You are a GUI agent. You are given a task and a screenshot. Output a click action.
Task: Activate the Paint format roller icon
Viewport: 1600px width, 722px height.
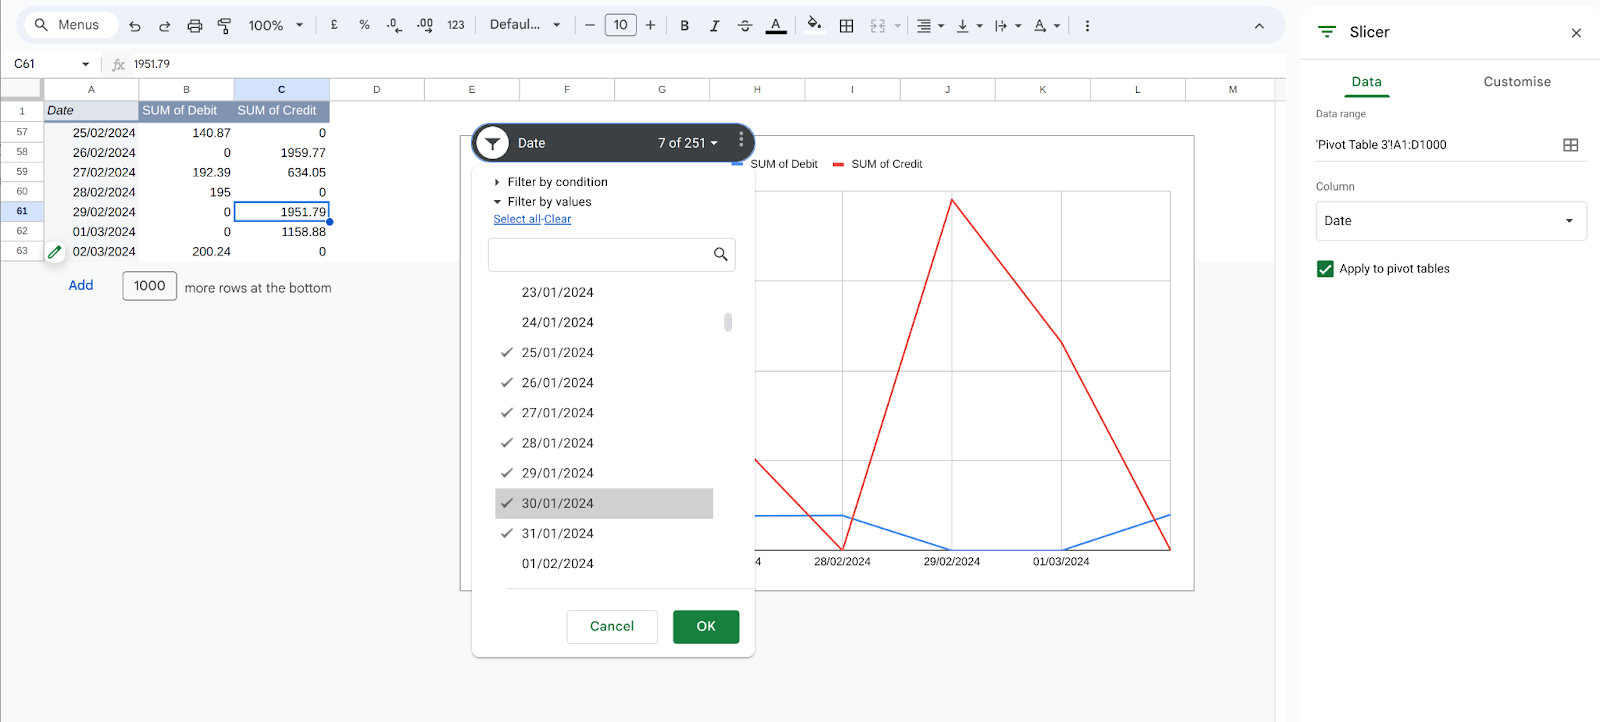[x=224, y=26]
